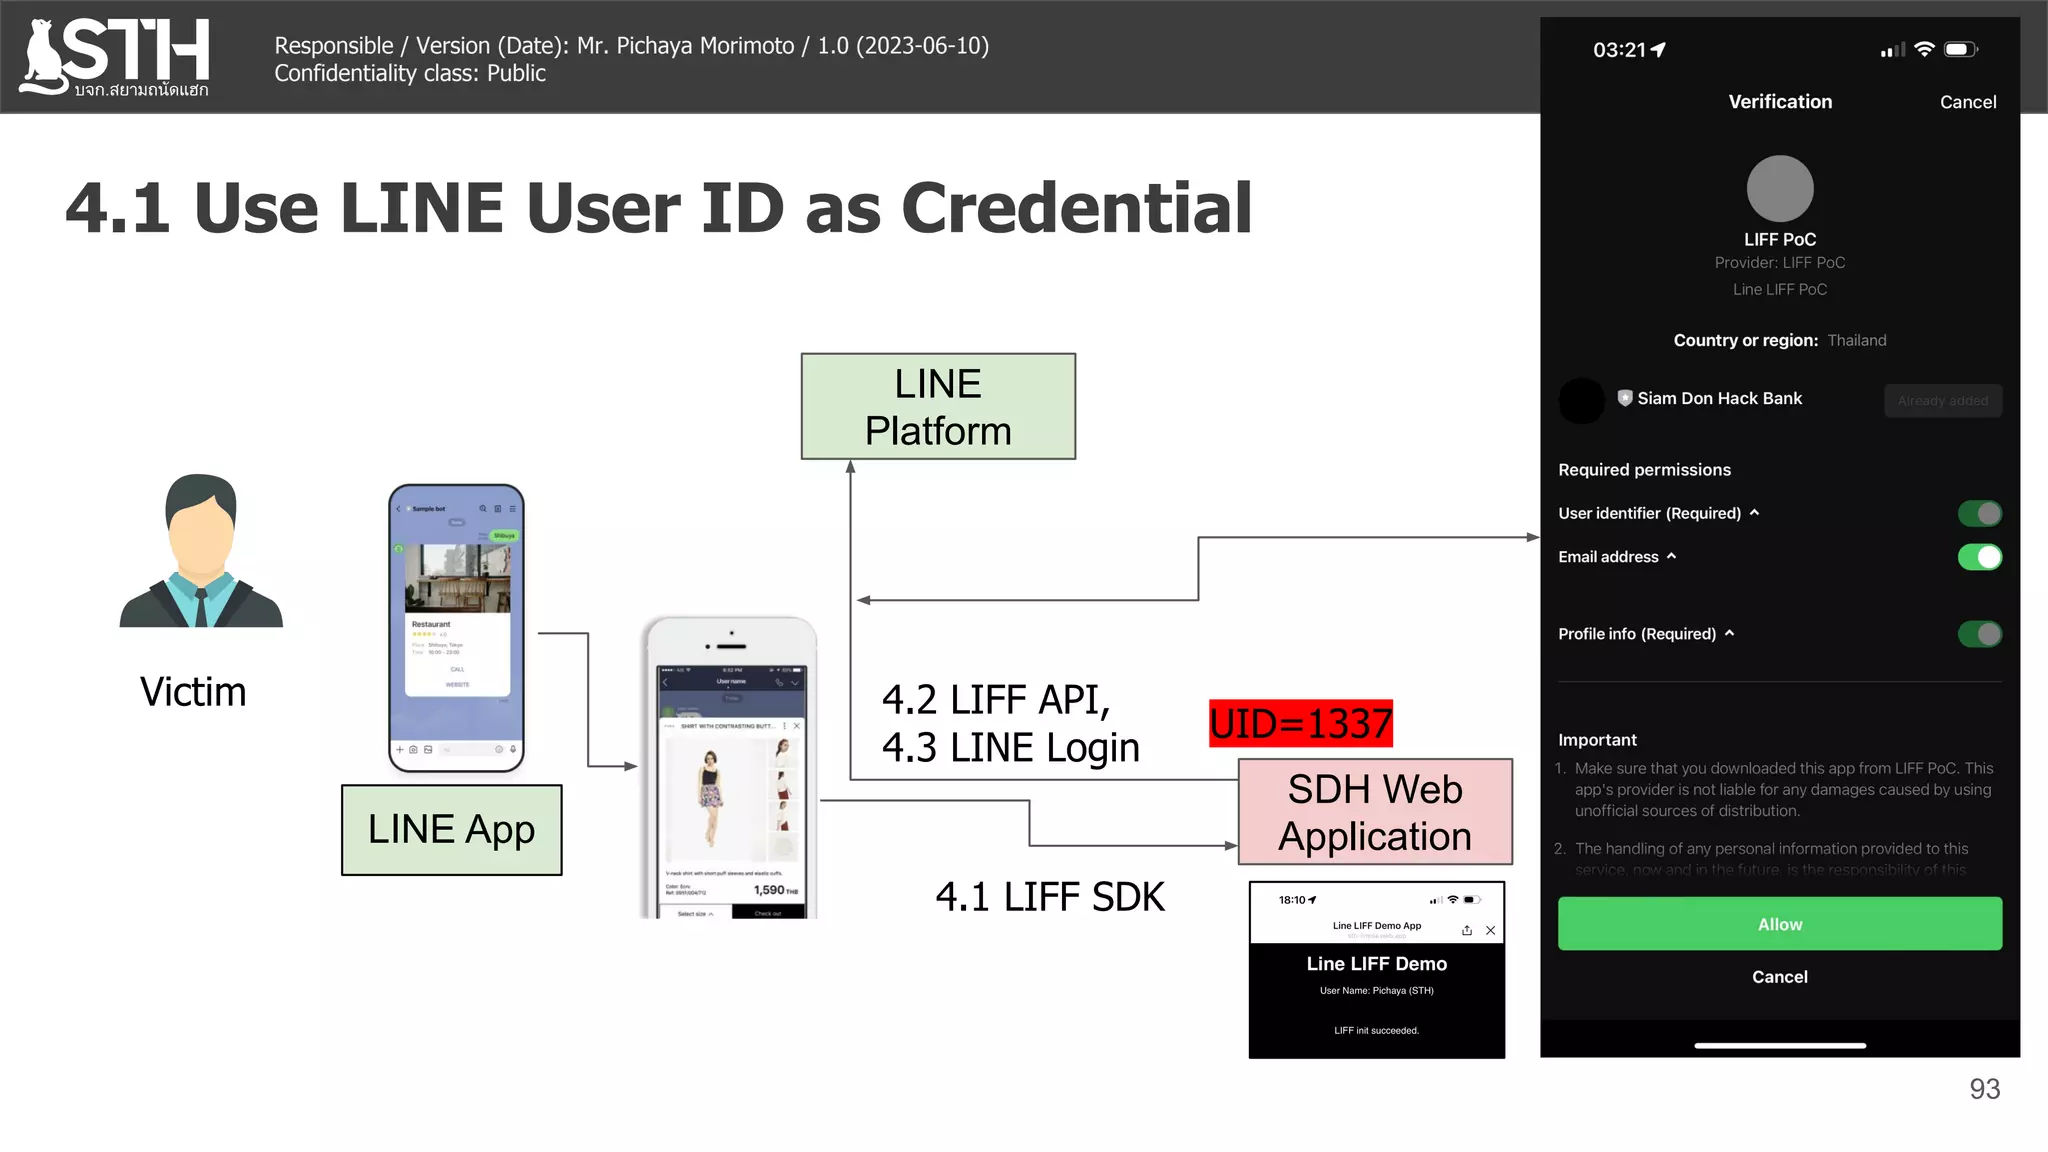The image size is (2048, 1152).
Task: Click the white shopping phone thumbnail
Action: click(731, 768)
